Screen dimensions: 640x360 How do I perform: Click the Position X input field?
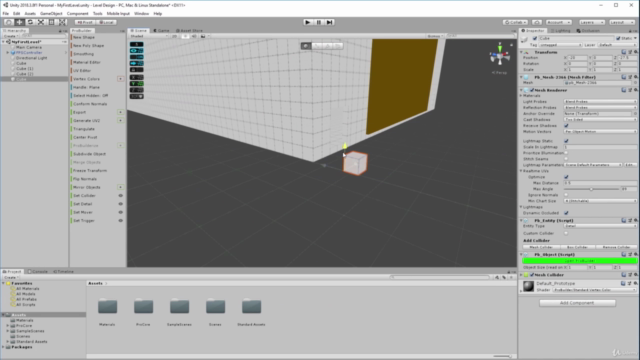tap(577, 58)
